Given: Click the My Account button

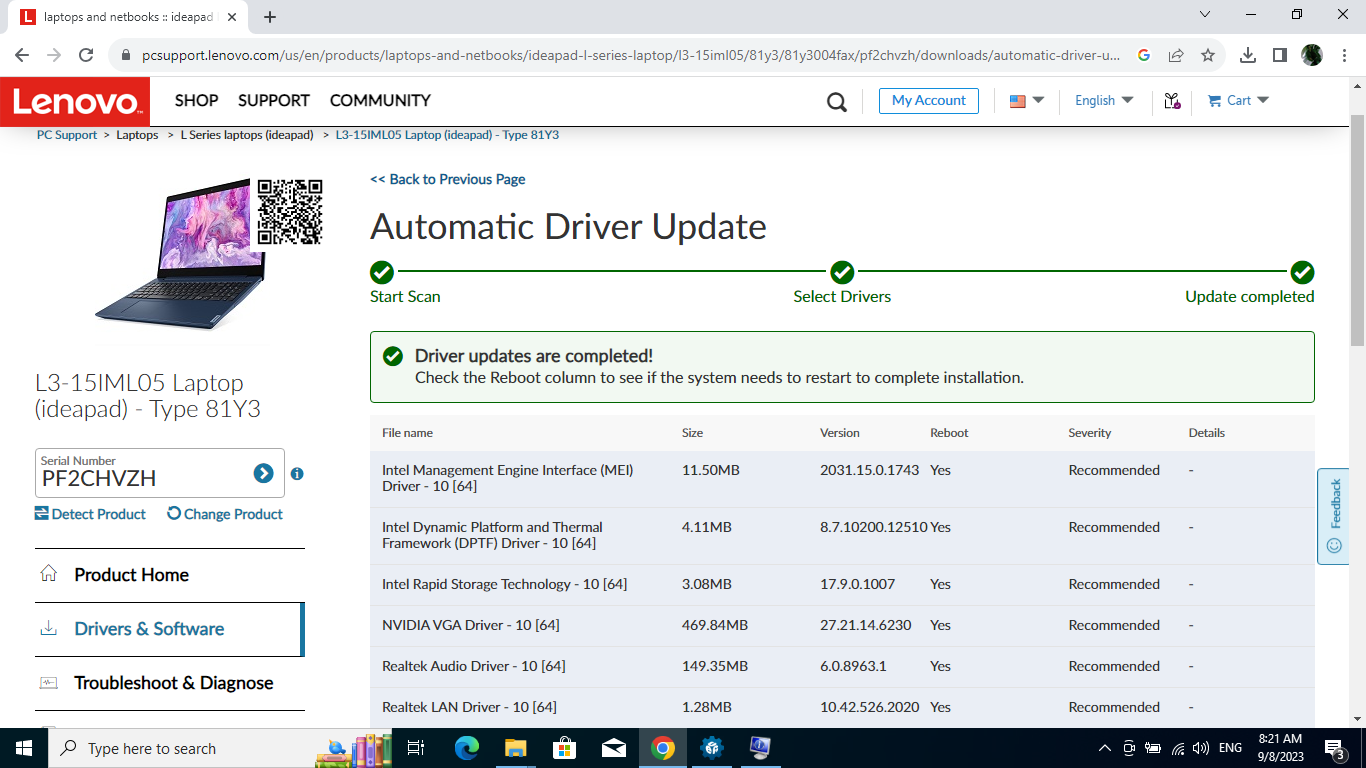Looking at the screenshot, I should (x=929, y=100).
